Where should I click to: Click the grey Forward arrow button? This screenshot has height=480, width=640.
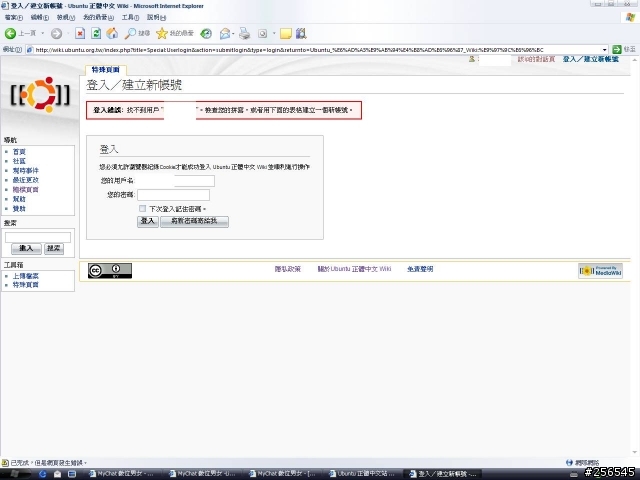pyautogui.click(x=56, y=33)
